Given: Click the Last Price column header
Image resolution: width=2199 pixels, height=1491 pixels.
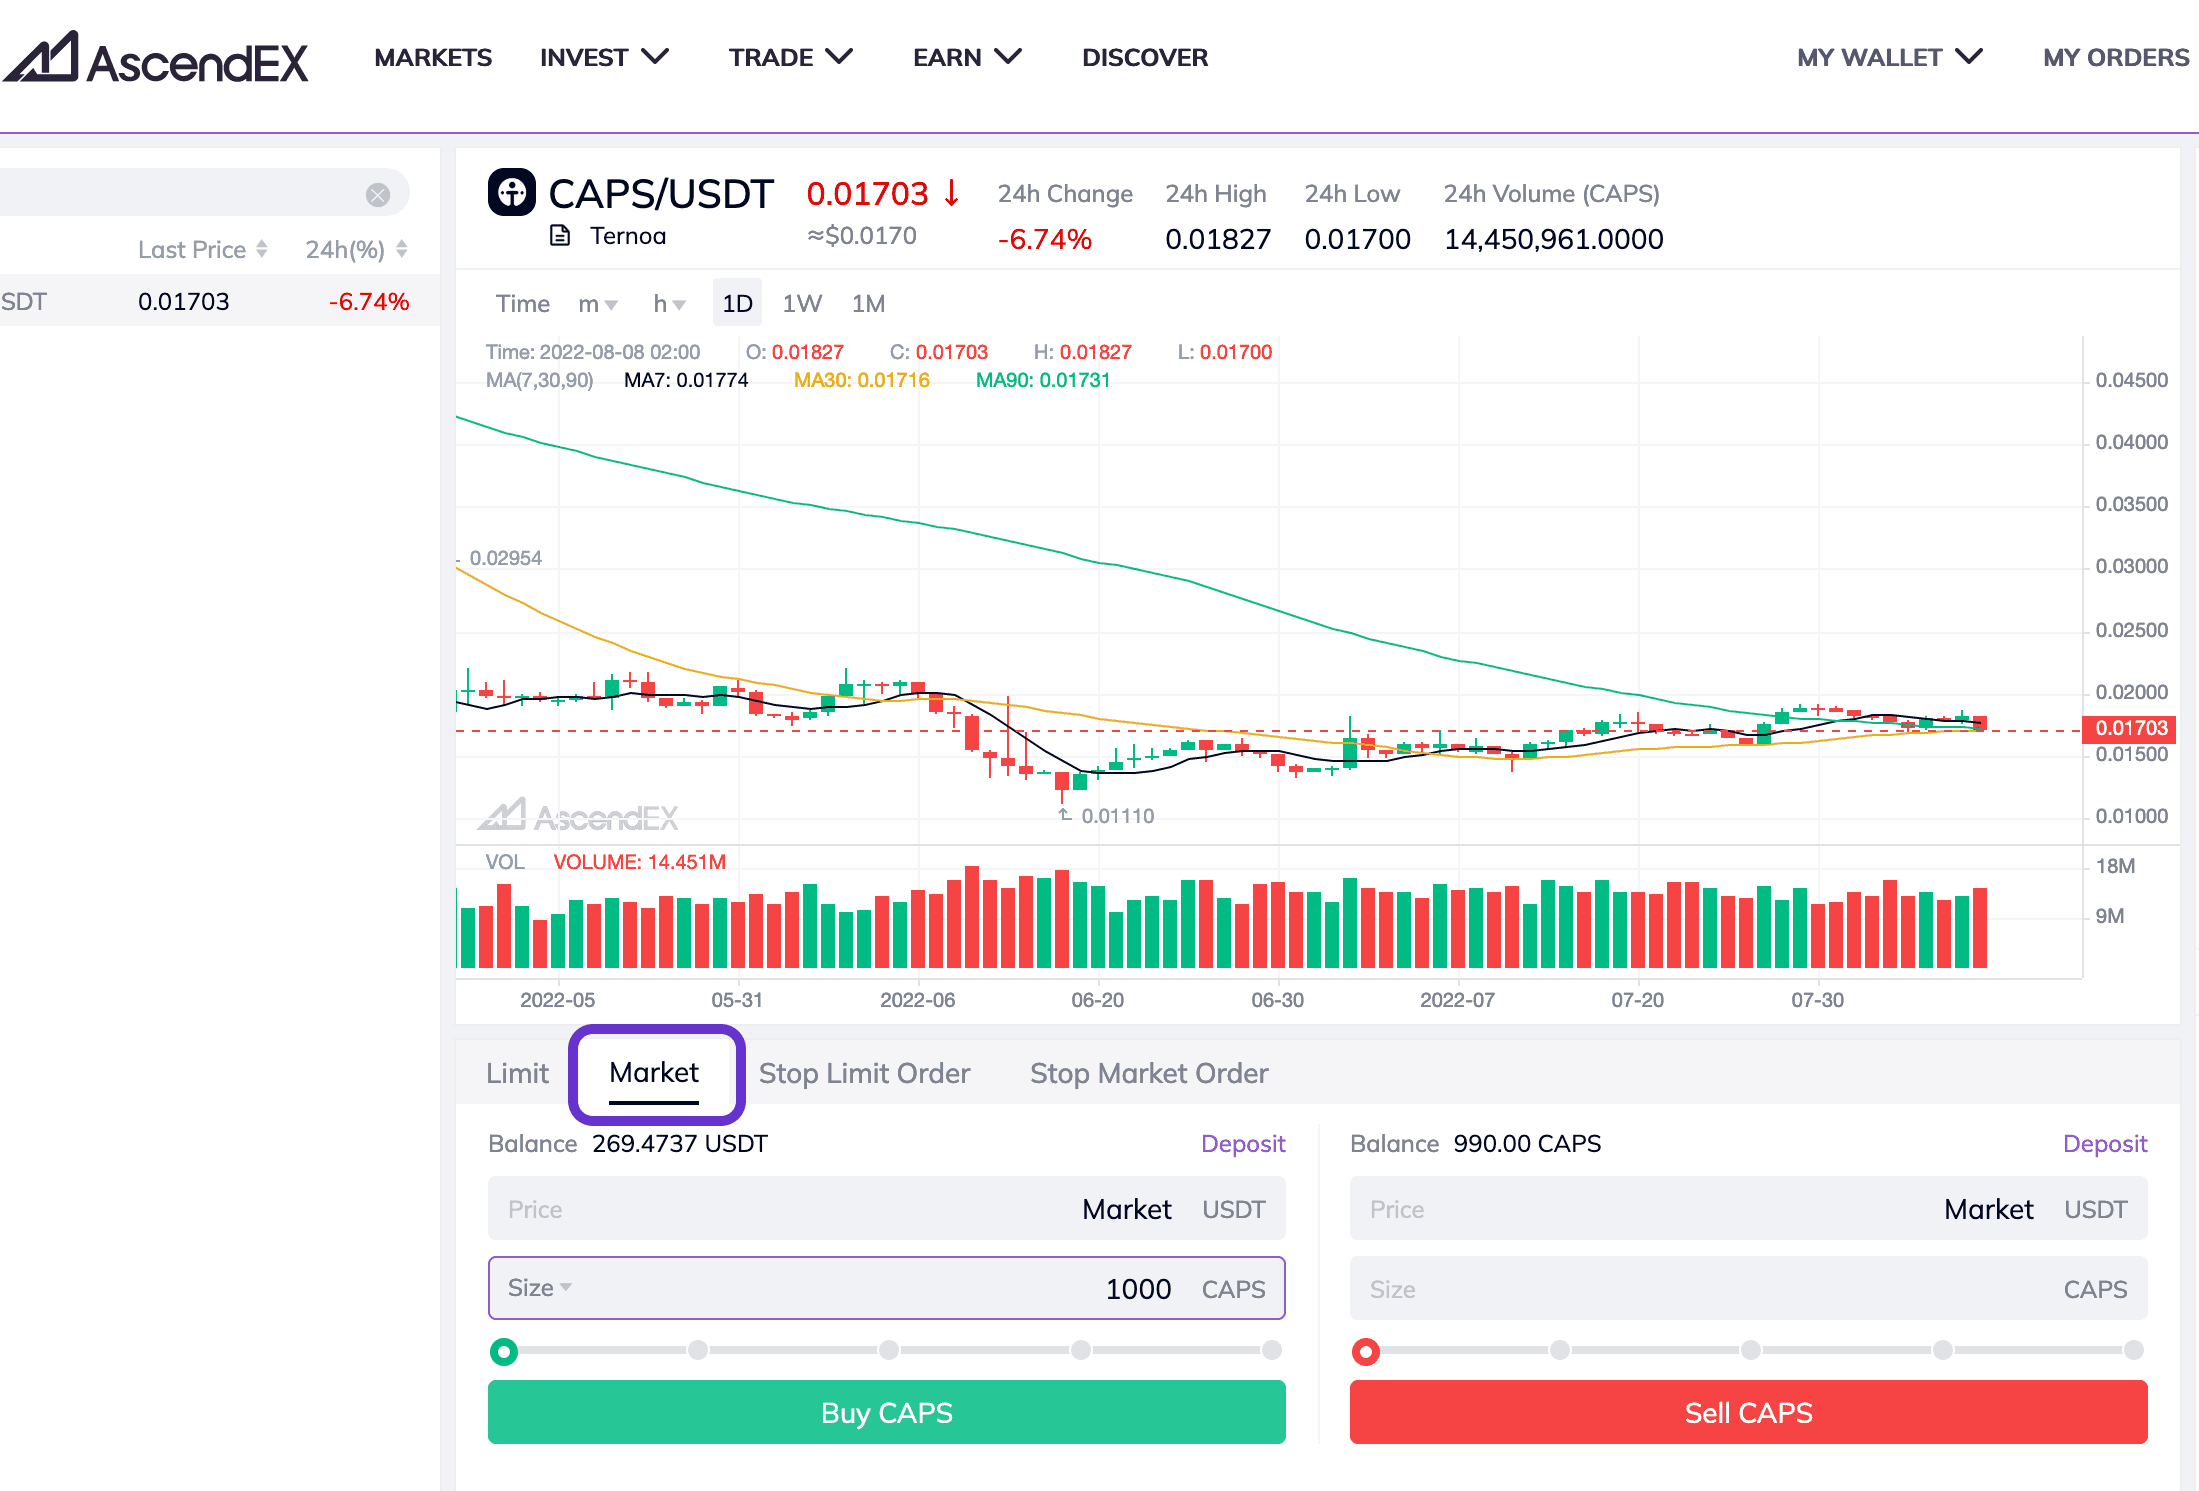Looking at the screenshot, I should (192, 249).
